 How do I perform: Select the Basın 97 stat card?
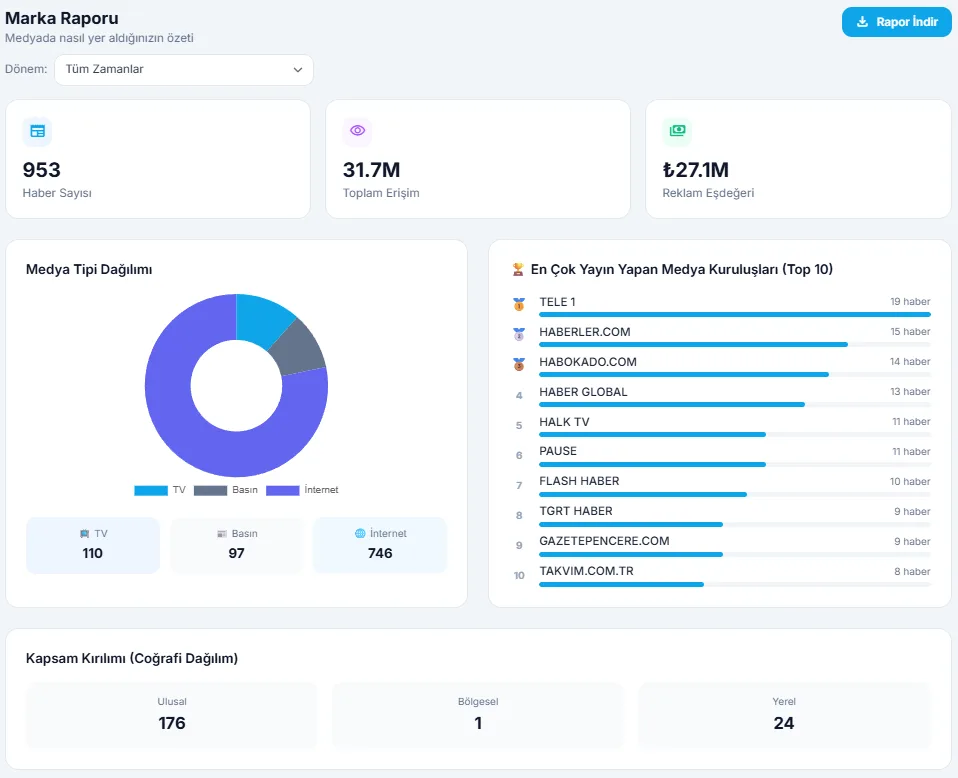[236, 545]
